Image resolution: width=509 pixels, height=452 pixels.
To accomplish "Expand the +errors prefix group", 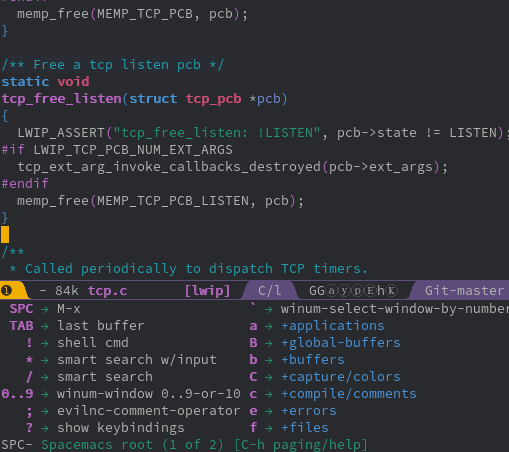I will tap(293, 411).
